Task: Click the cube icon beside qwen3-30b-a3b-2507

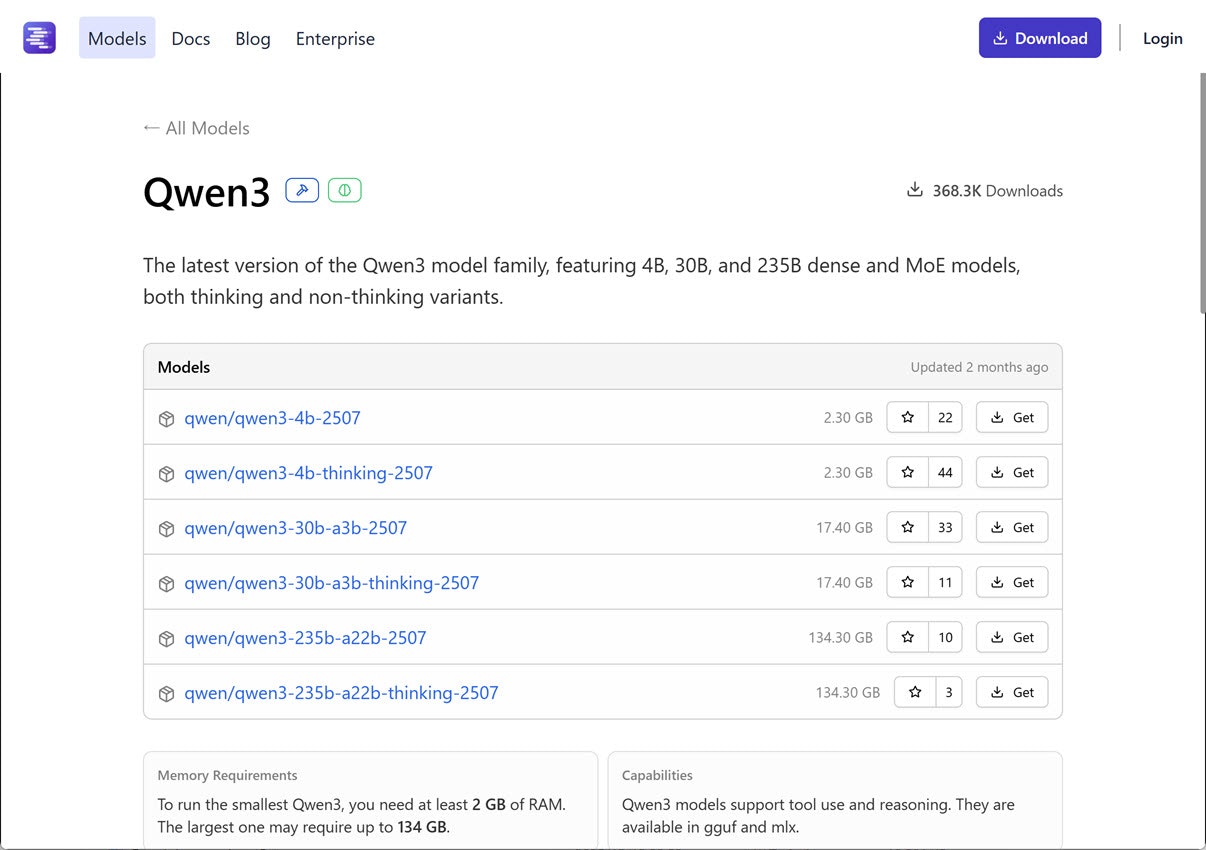Action: [167, 529]
